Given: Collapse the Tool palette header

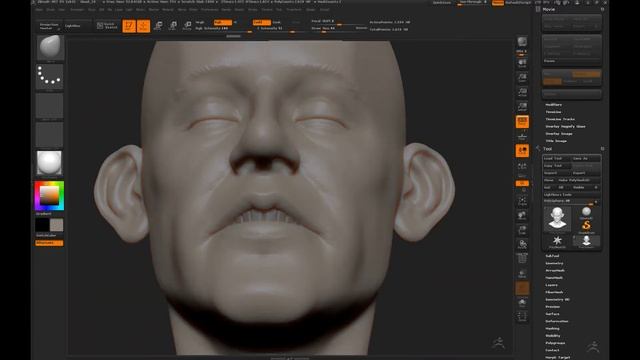Looking at the screenshot, I should (547, 149).
